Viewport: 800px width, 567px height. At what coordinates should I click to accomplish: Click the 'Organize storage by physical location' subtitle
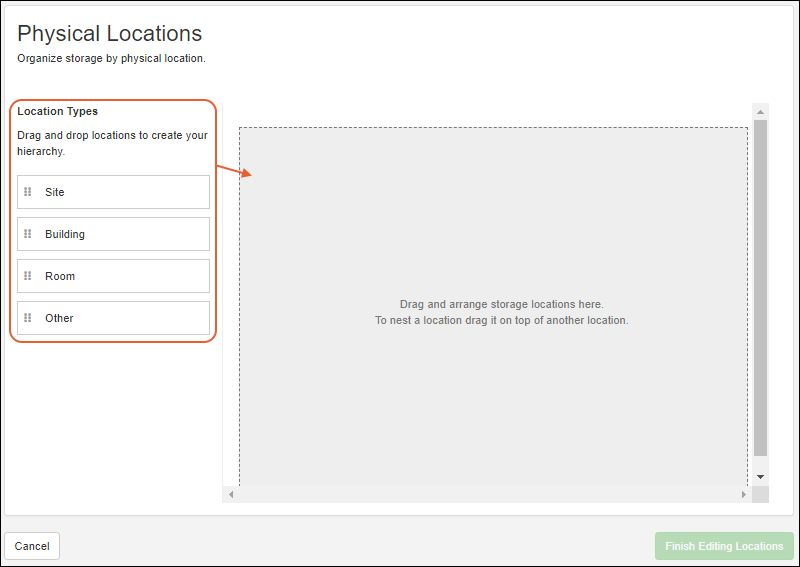click(x=111, y=58)
